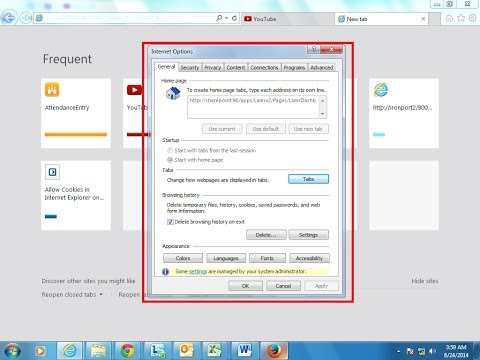Click the browser forward arrow
The width and height of the screenshot is (480, 360).
coord(26,18)
